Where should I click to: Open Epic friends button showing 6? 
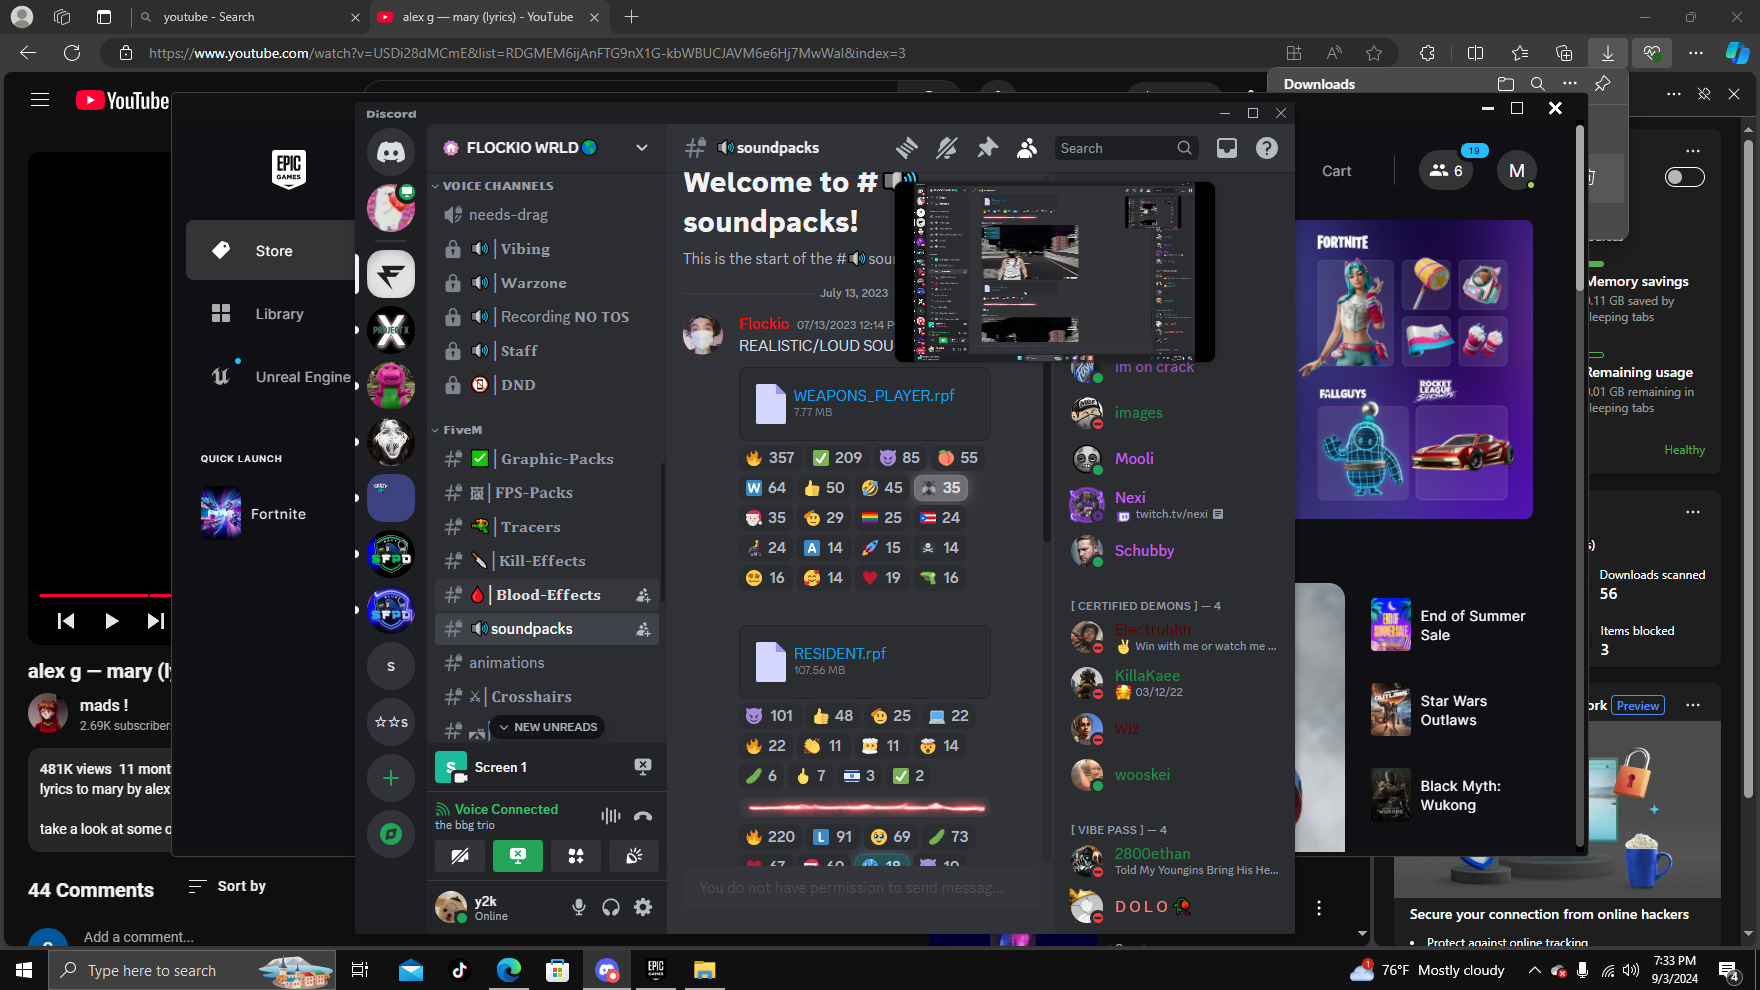[1446, 171]
